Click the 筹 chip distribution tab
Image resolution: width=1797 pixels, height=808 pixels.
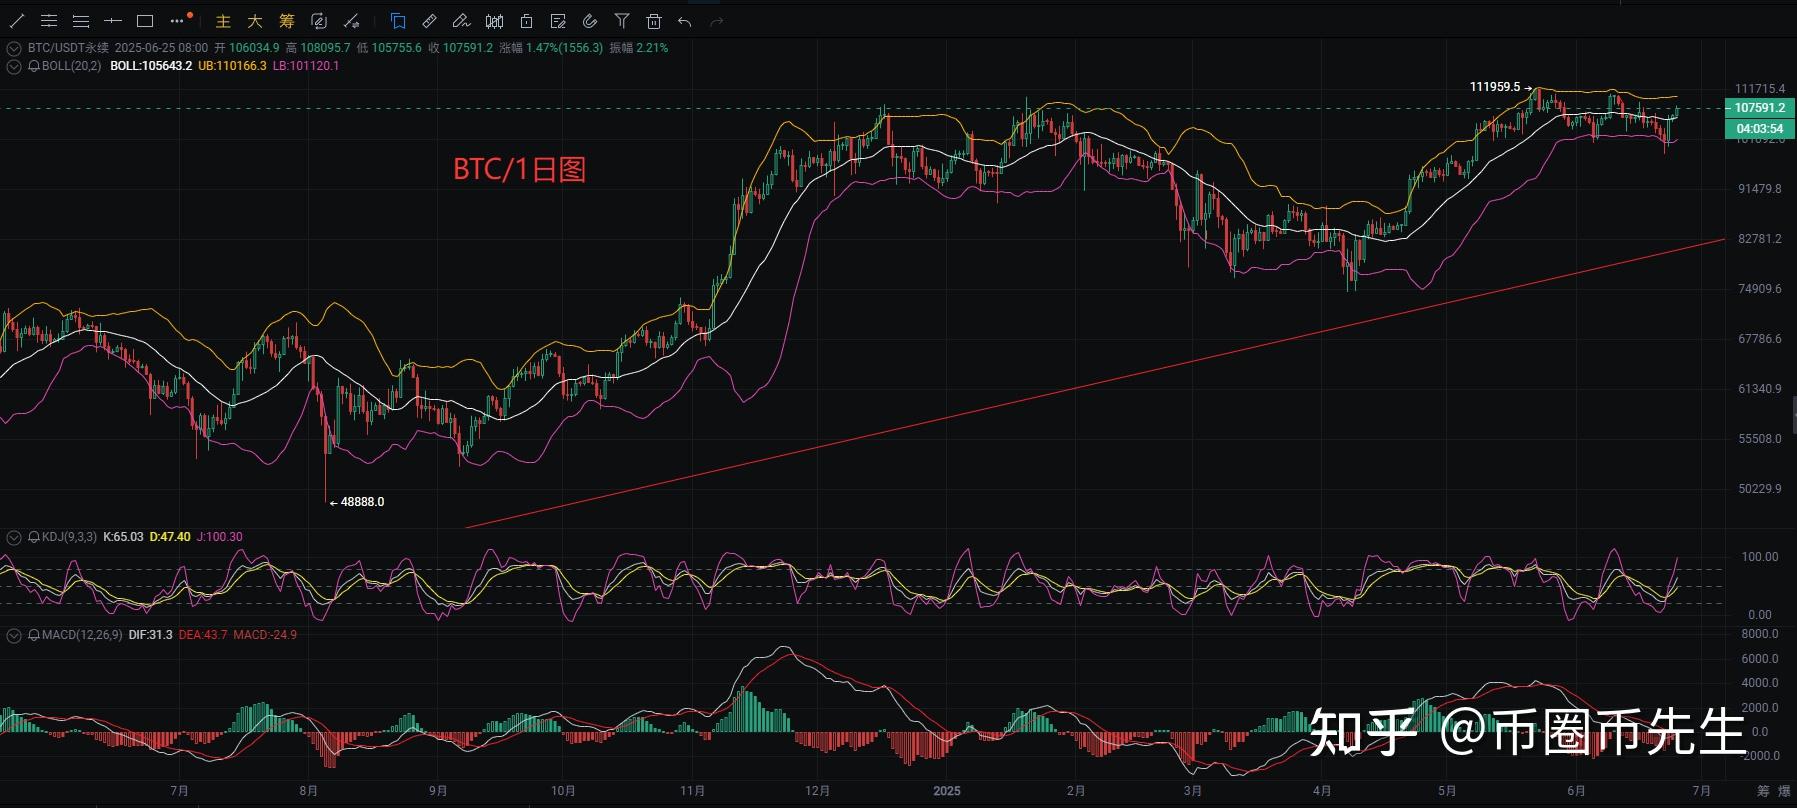coord(287,21)
